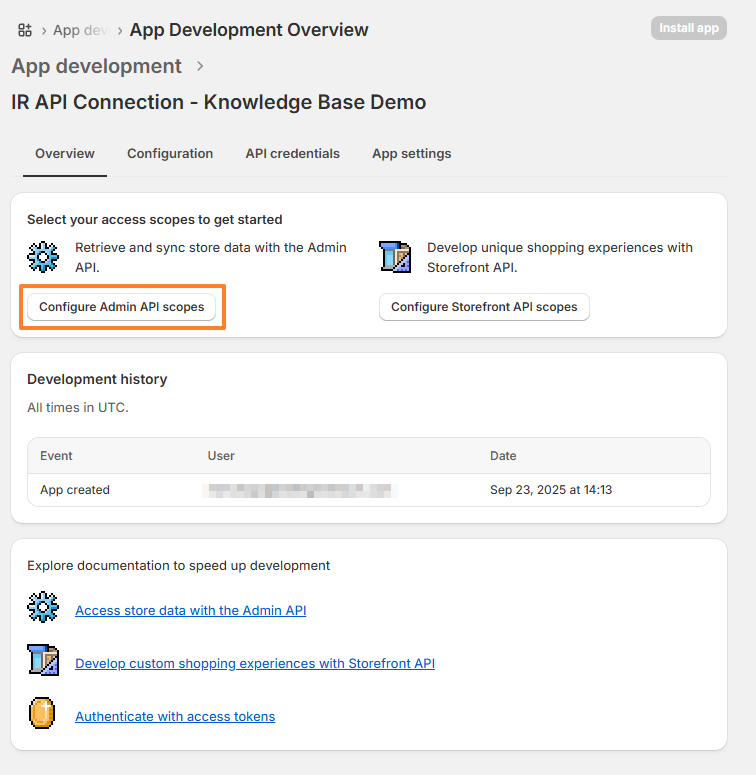Open the Configuration tab
Viewport: 756px width, 775px height.
[170, 154]
